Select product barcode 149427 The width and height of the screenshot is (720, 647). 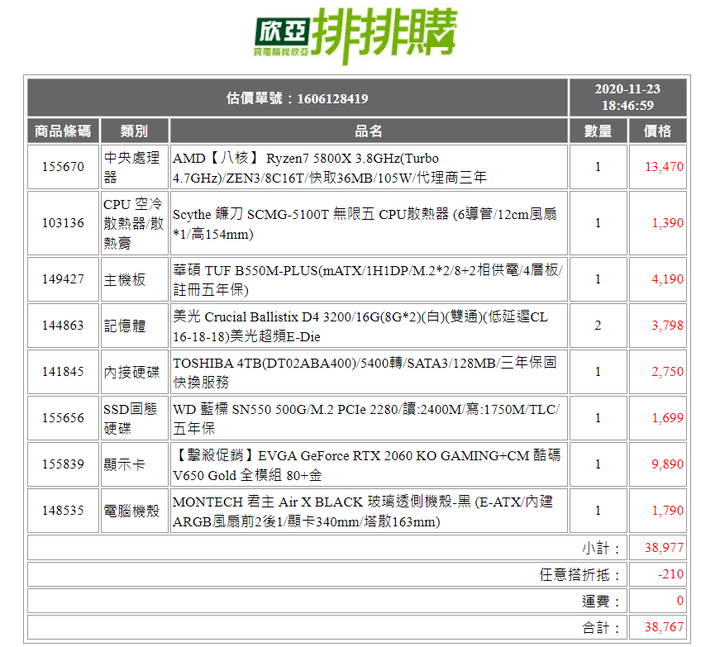click(x=63, y=279)
